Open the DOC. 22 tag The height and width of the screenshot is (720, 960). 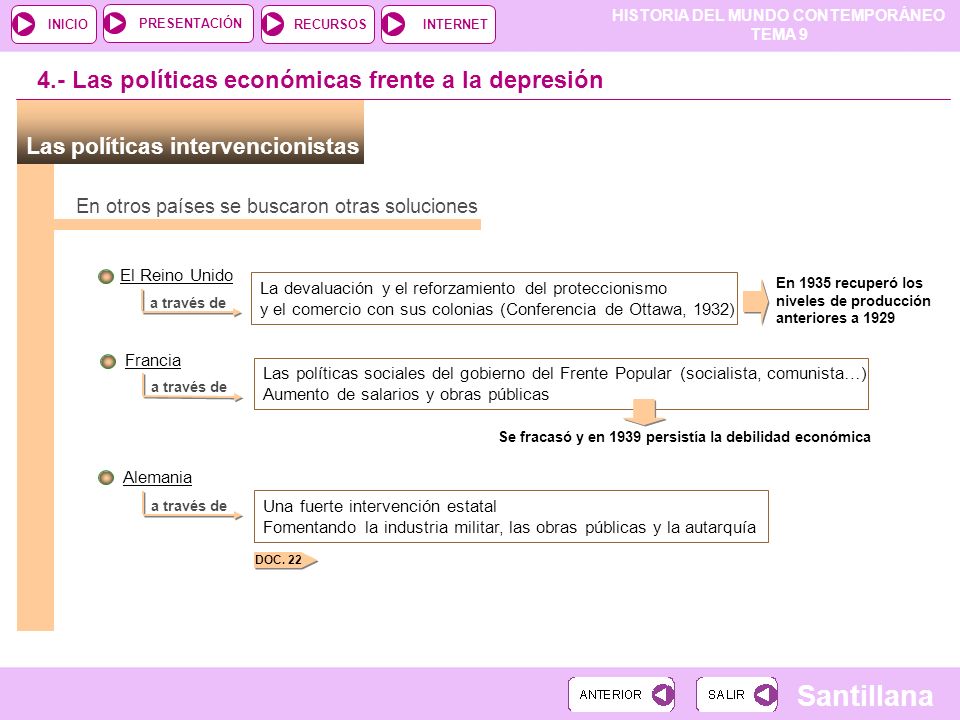click(285, 560)
